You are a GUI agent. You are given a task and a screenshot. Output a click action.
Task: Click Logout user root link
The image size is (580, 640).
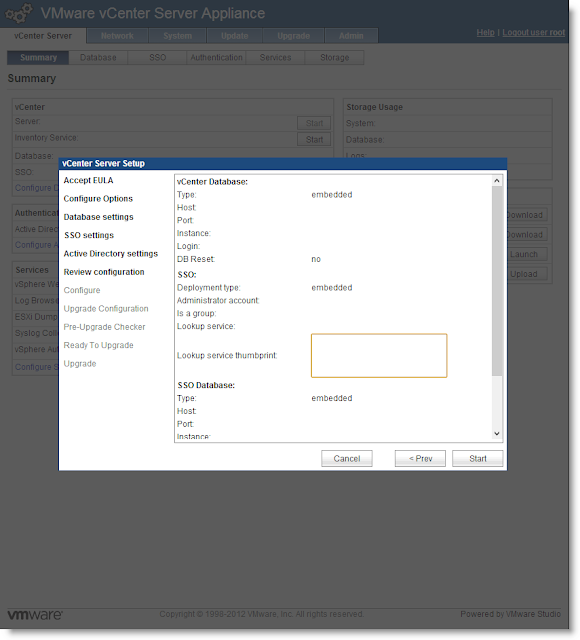533,32
